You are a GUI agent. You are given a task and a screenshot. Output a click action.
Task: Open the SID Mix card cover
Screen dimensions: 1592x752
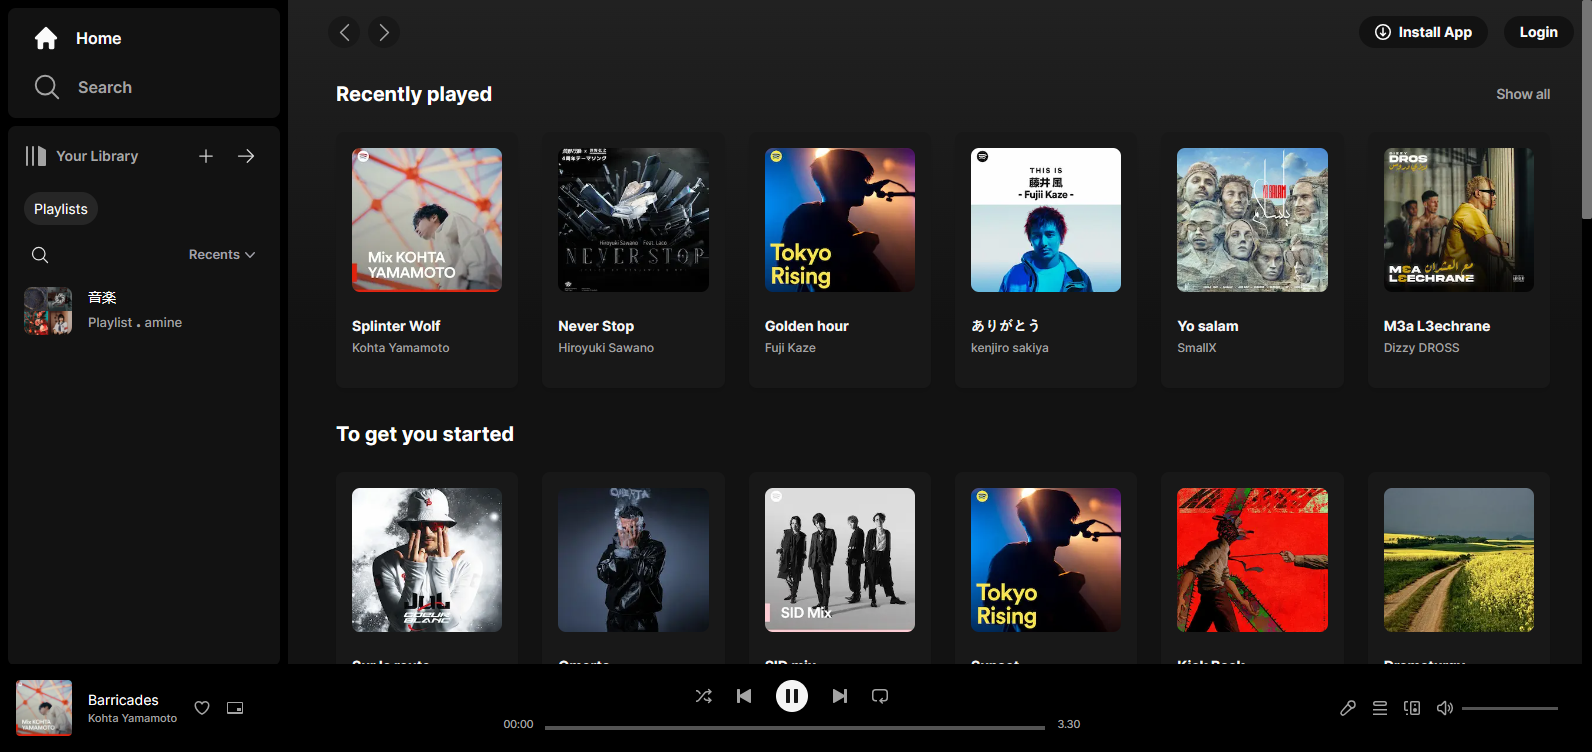point(840,560)
